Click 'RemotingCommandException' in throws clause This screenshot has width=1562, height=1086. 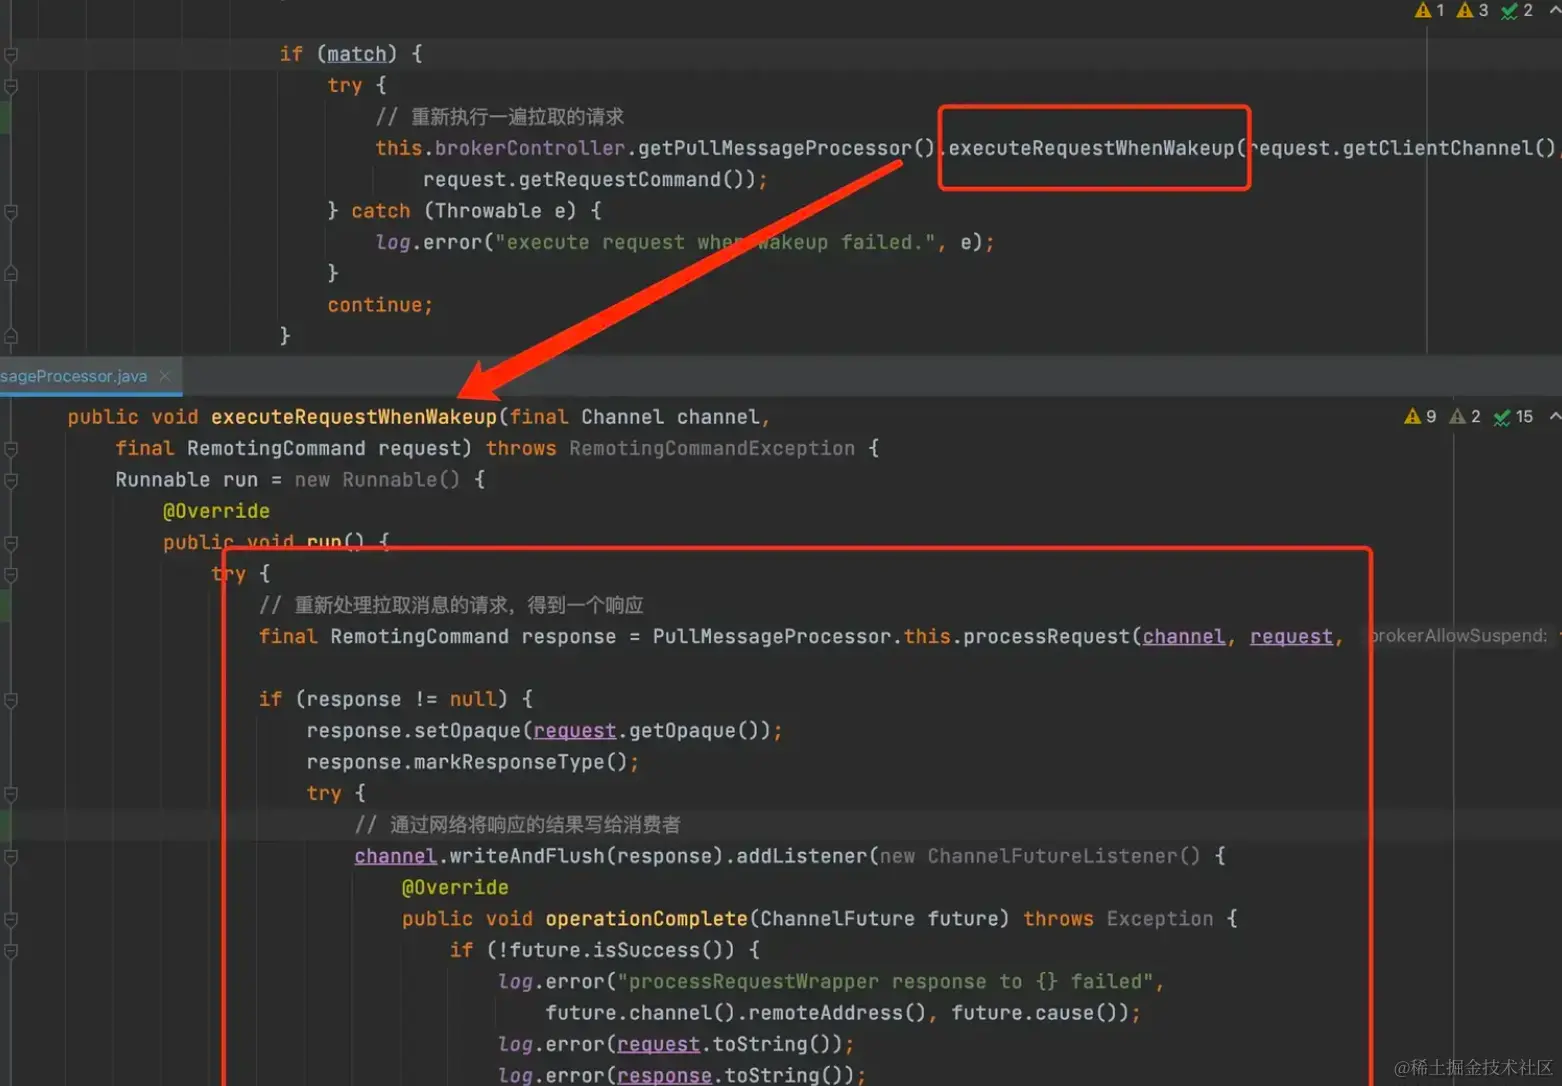tap(712, 448)
